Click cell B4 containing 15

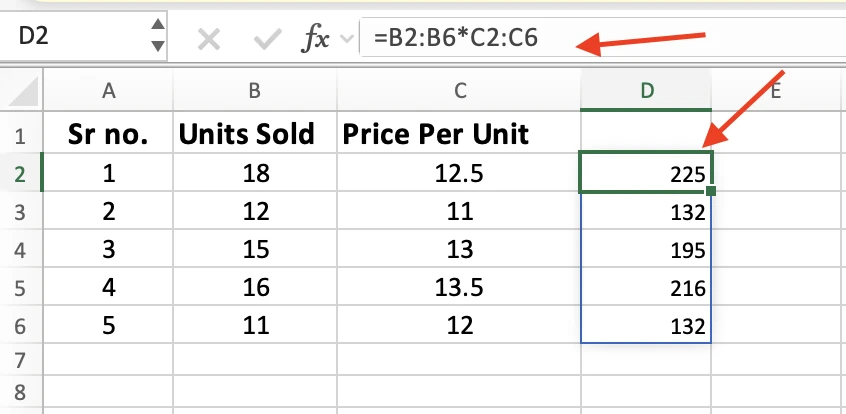(x=255, y=249)
